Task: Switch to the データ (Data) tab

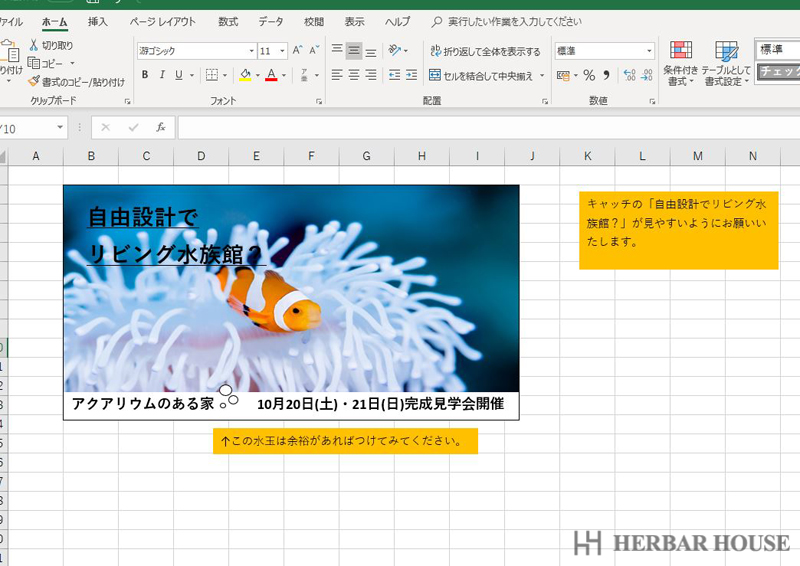Action: click(x=270, y=21)
